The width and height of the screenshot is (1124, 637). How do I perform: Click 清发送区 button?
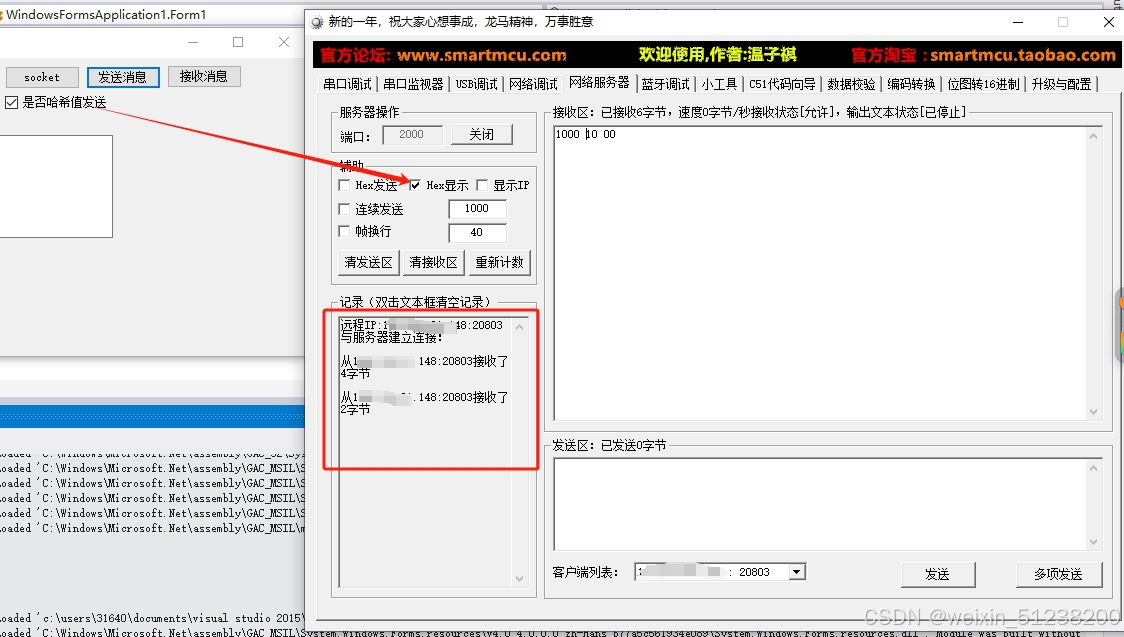coord(368,263)
